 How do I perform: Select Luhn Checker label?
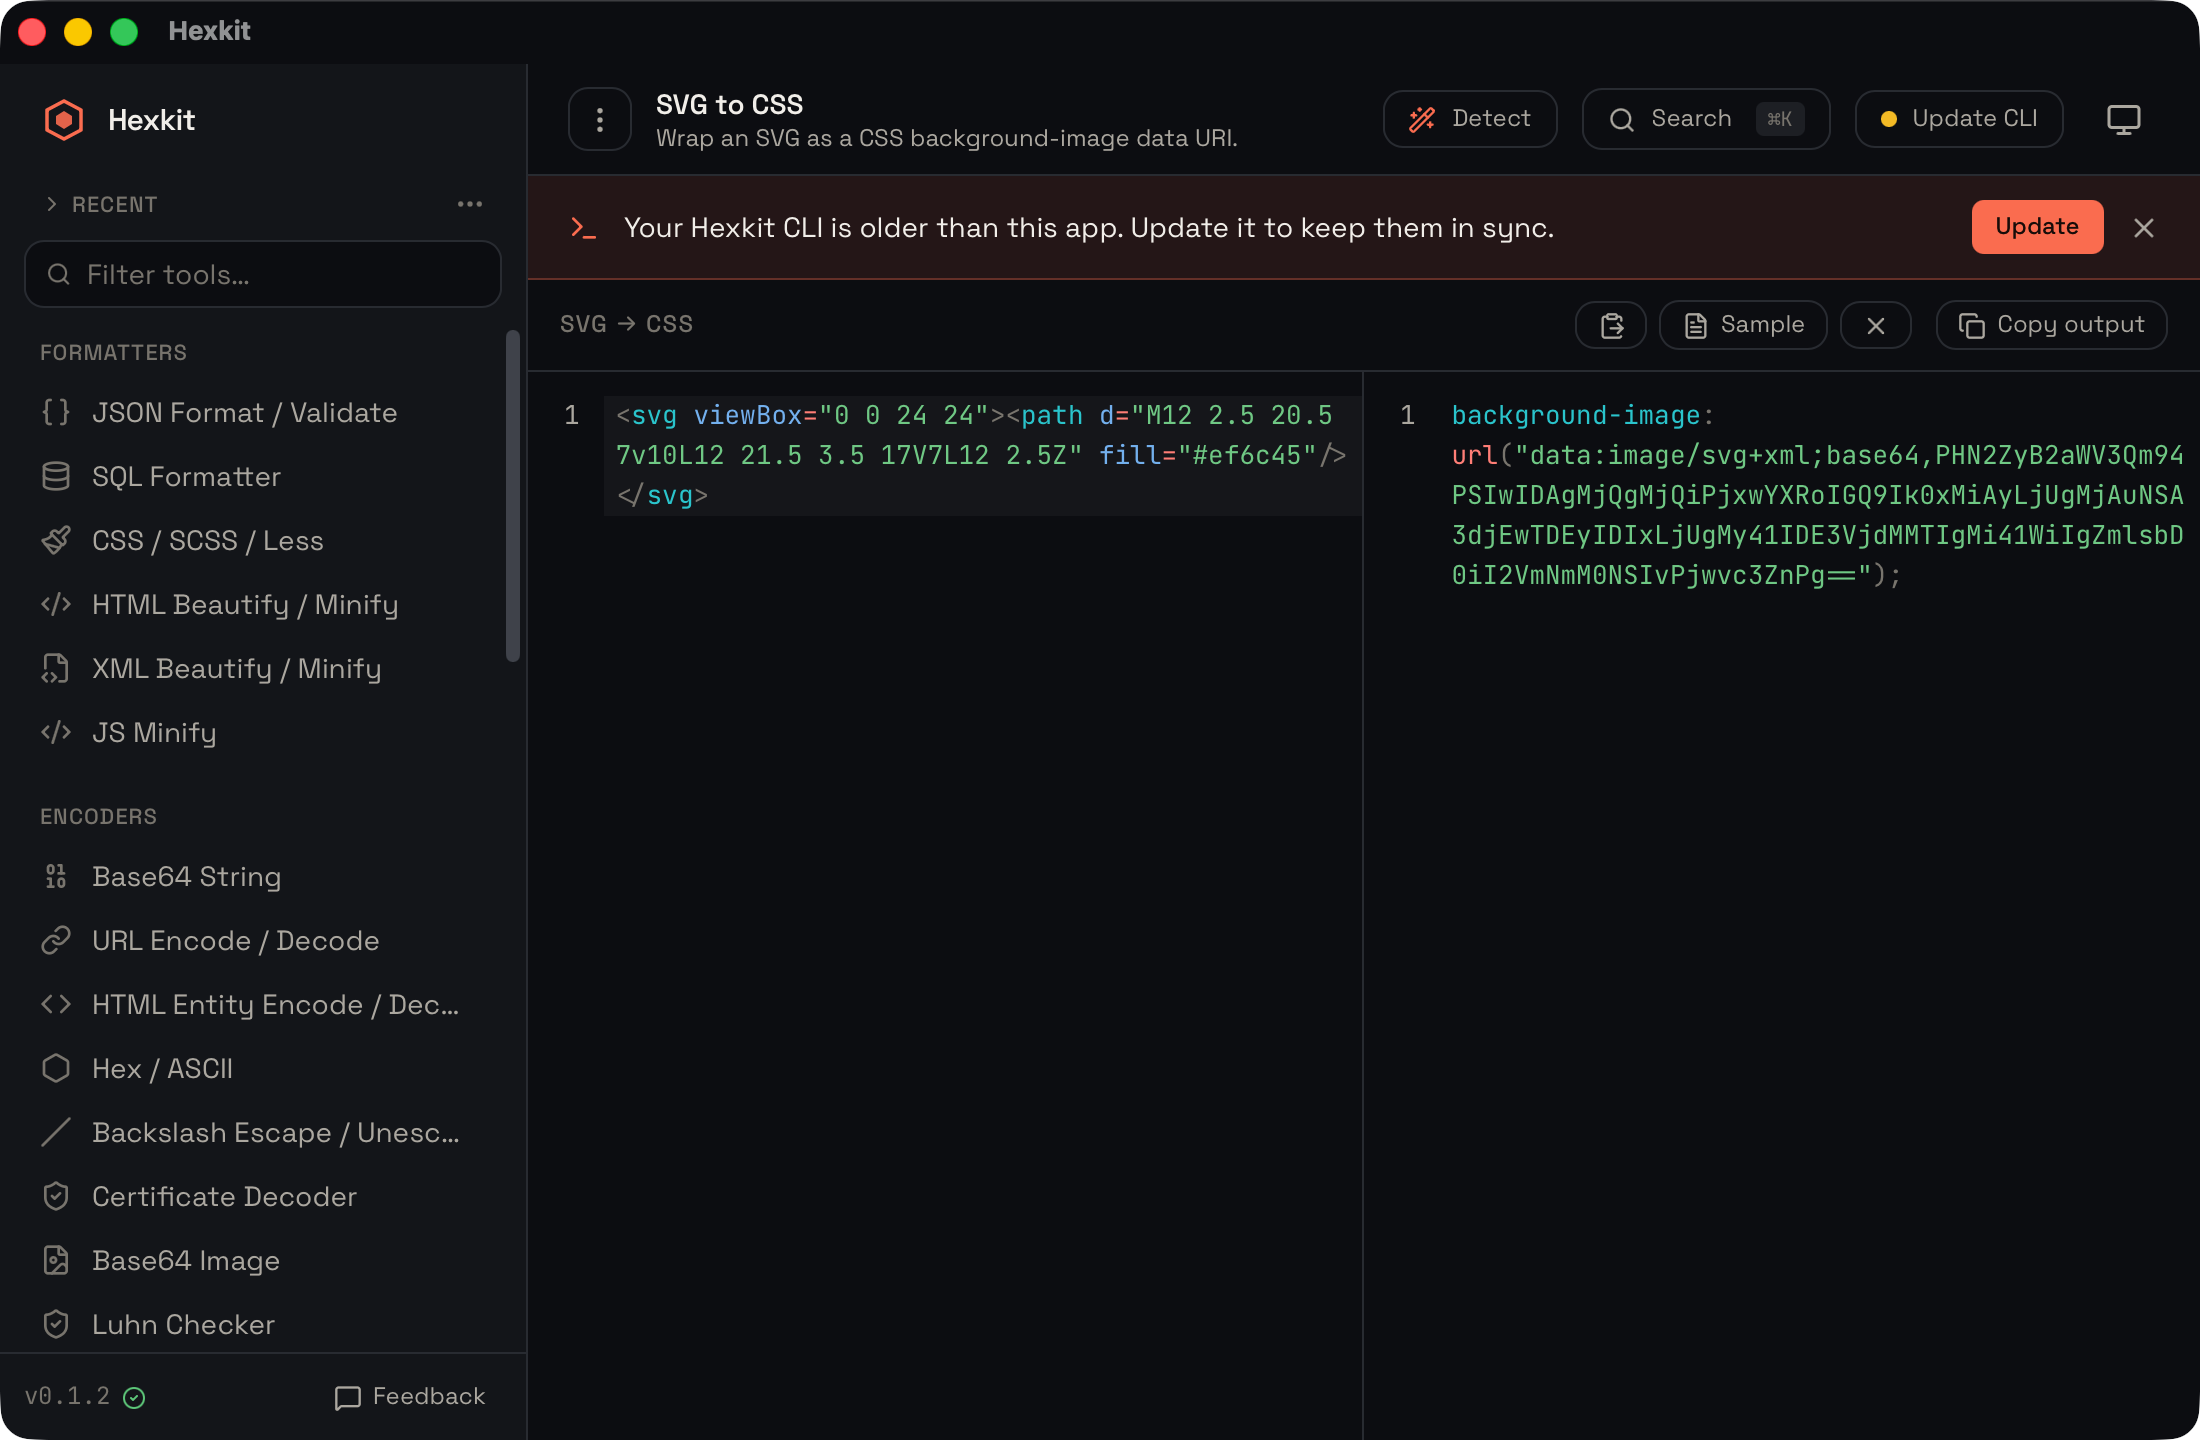click(x=183, y=1325)
